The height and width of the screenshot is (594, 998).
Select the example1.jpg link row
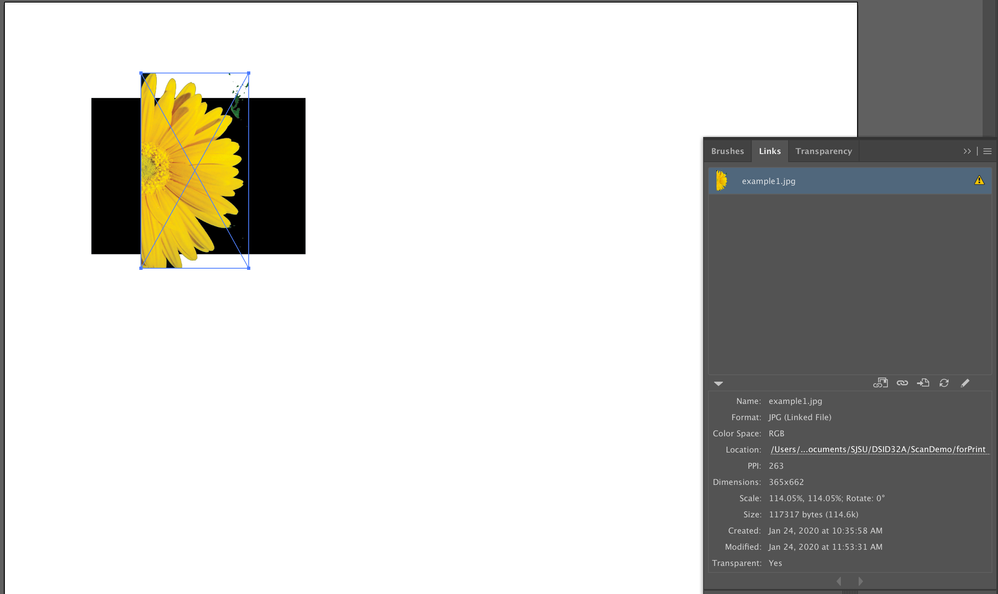click(850, 181)
